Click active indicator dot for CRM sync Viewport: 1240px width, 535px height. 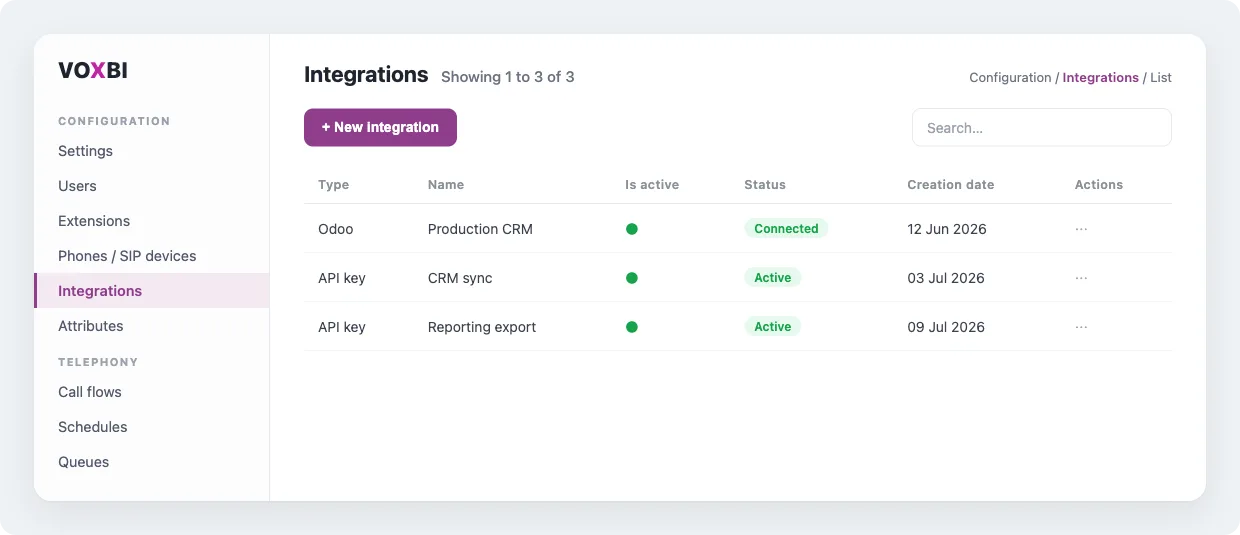point(632,278)
